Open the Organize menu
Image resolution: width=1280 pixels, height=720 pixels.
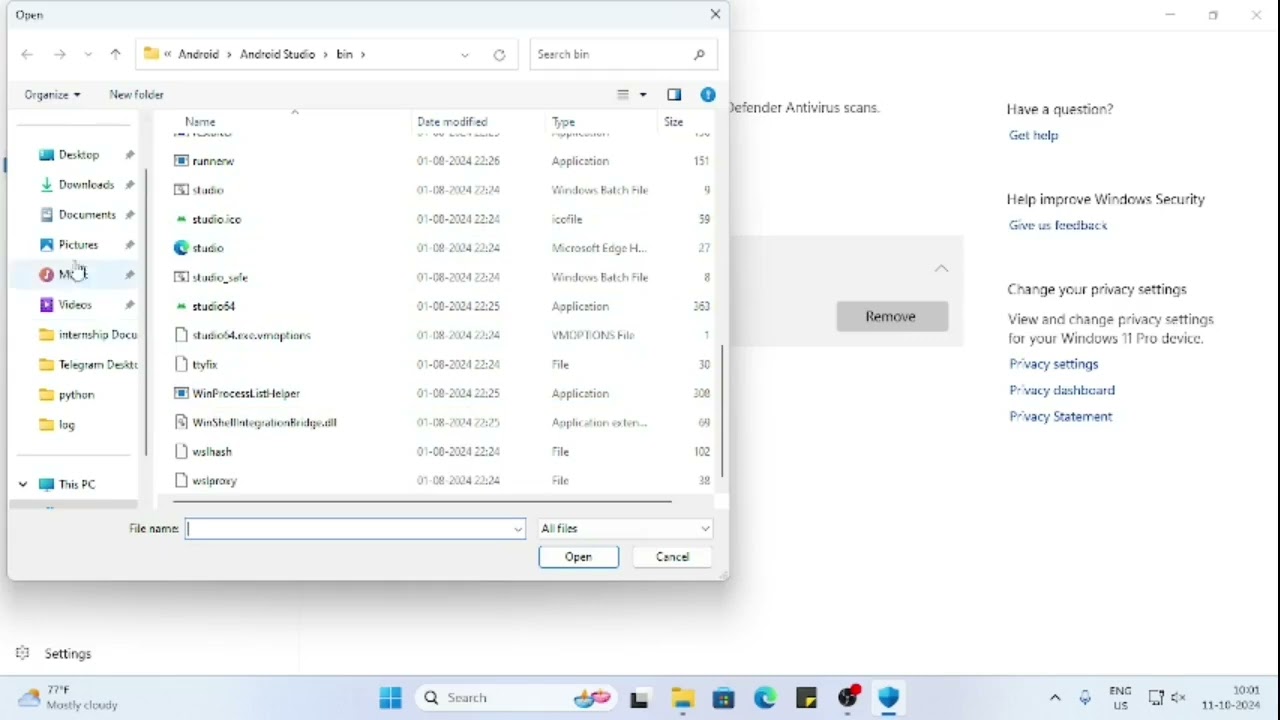tap(52, 94)
